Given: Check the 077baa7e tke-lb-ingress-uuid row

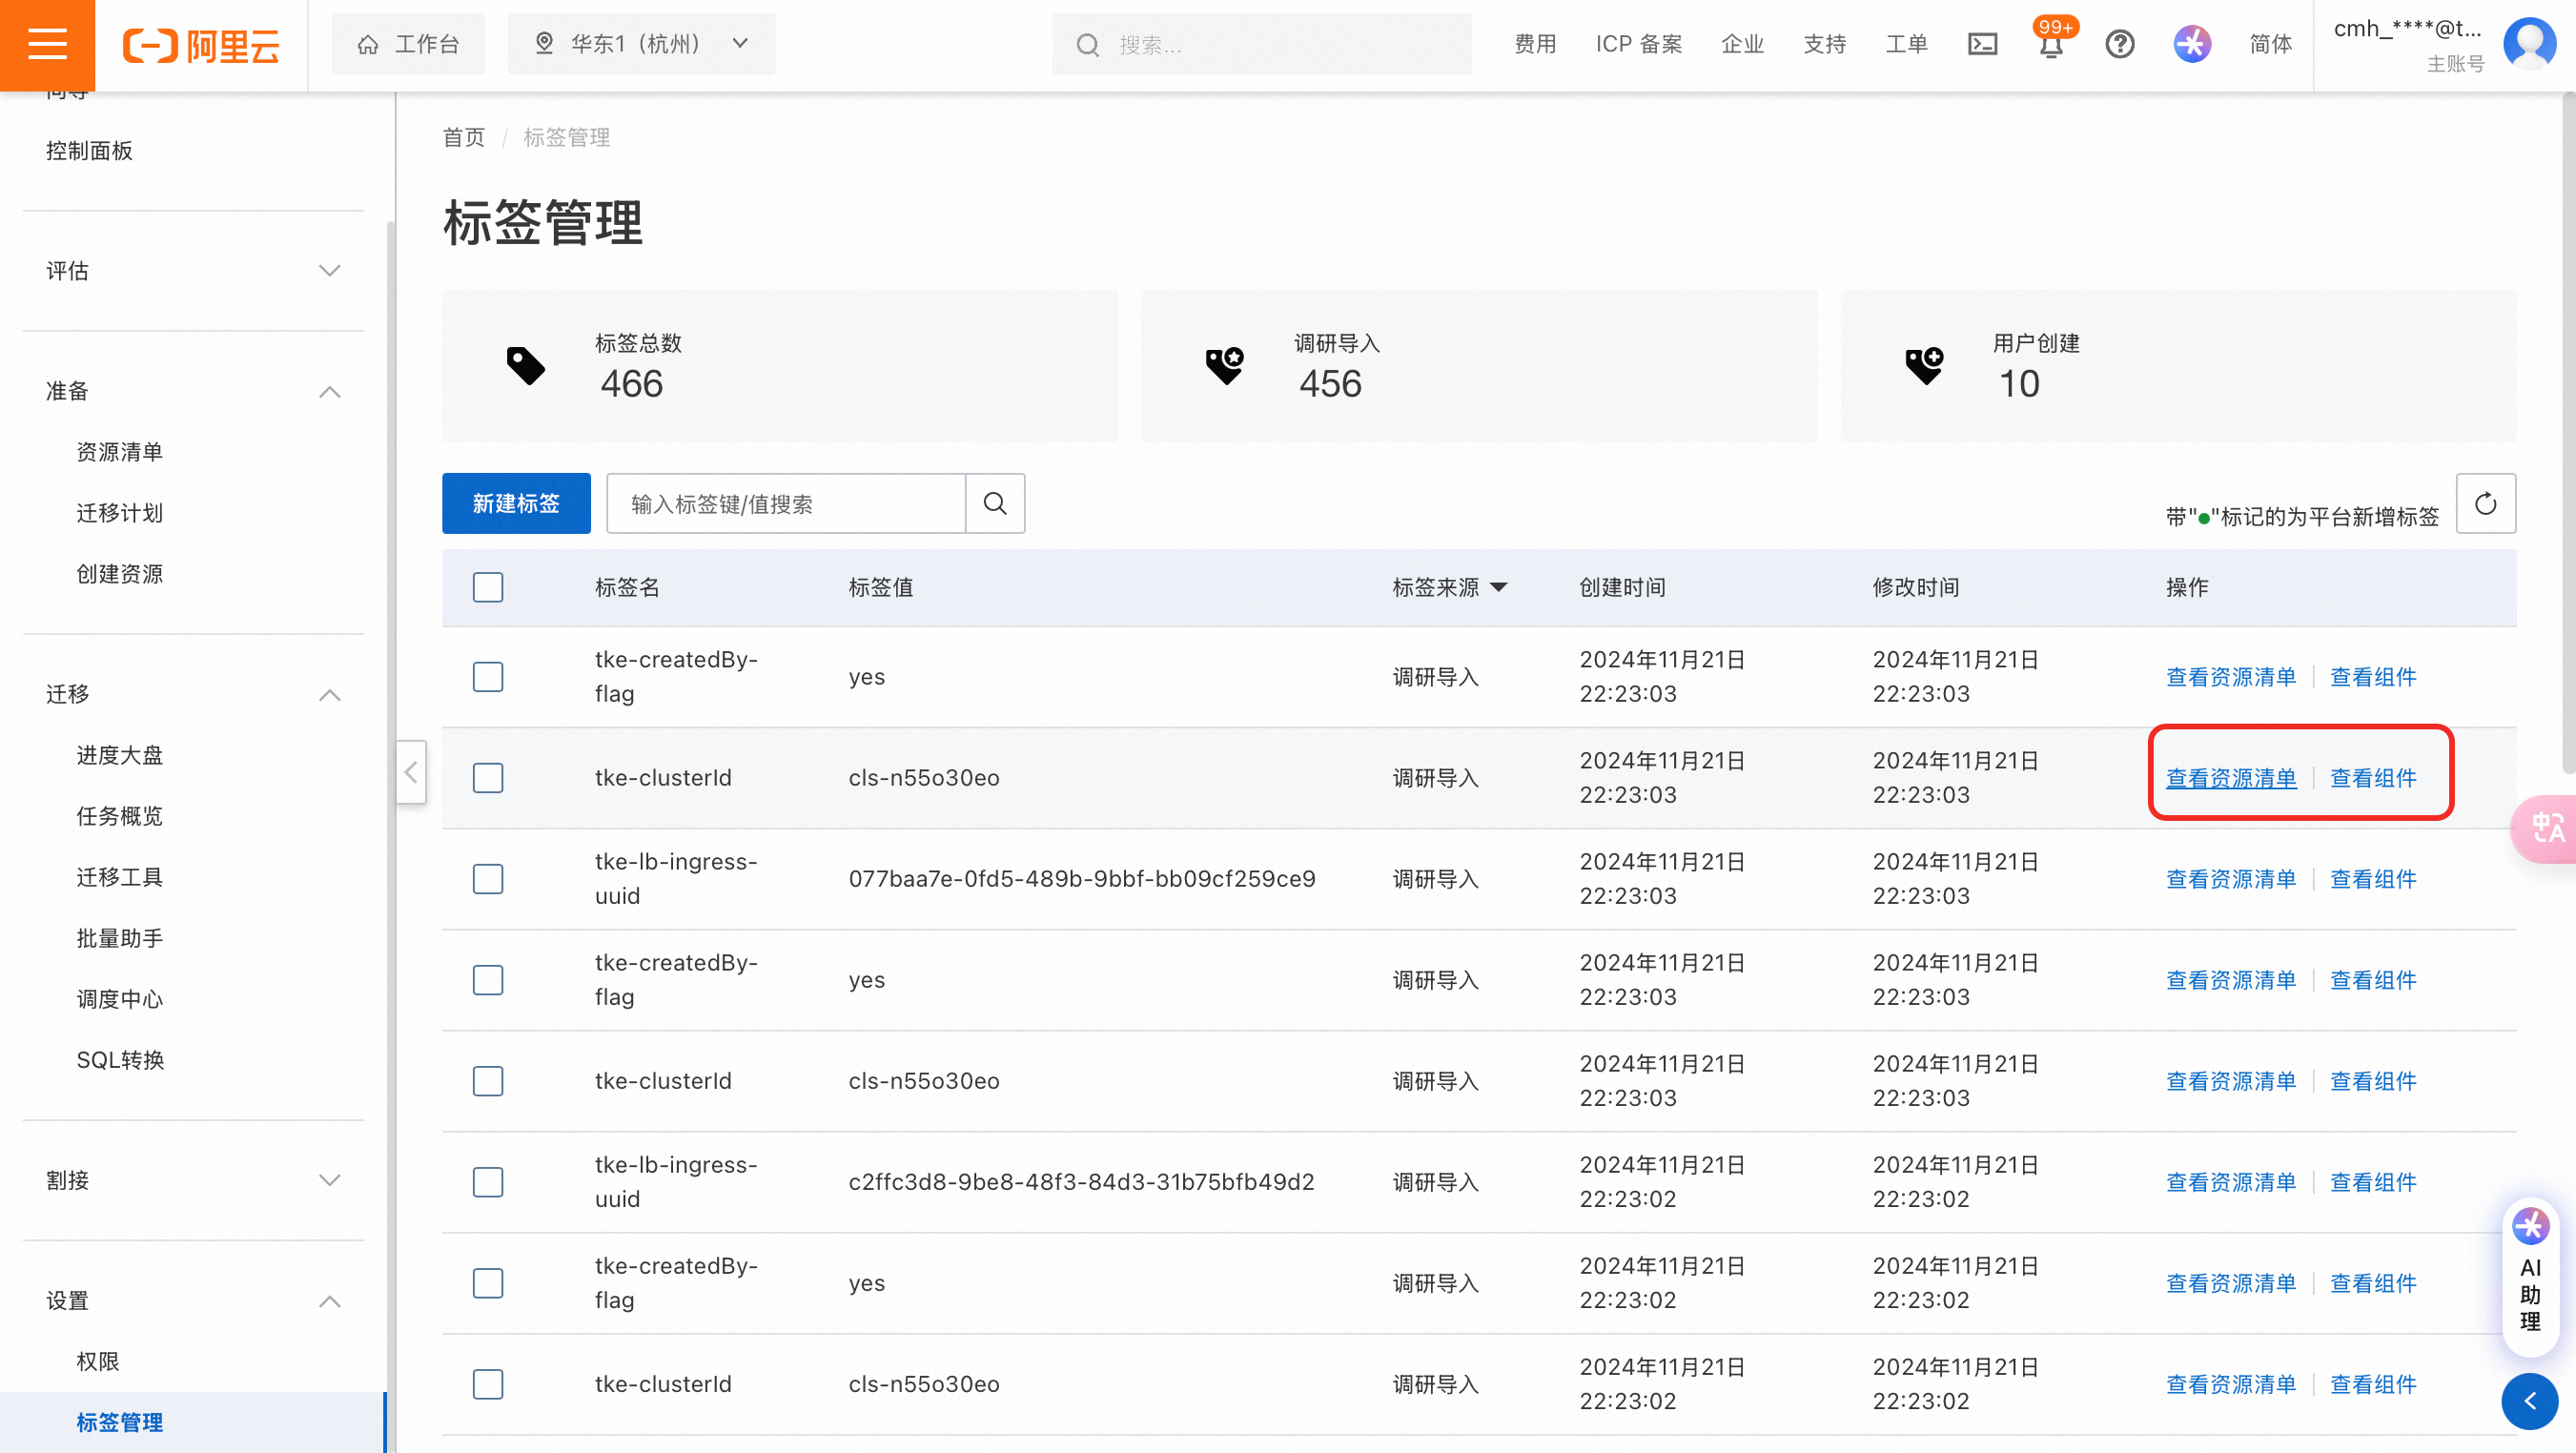Looking at the screenshot, I should pyautogui.click(x=488, y=879).
